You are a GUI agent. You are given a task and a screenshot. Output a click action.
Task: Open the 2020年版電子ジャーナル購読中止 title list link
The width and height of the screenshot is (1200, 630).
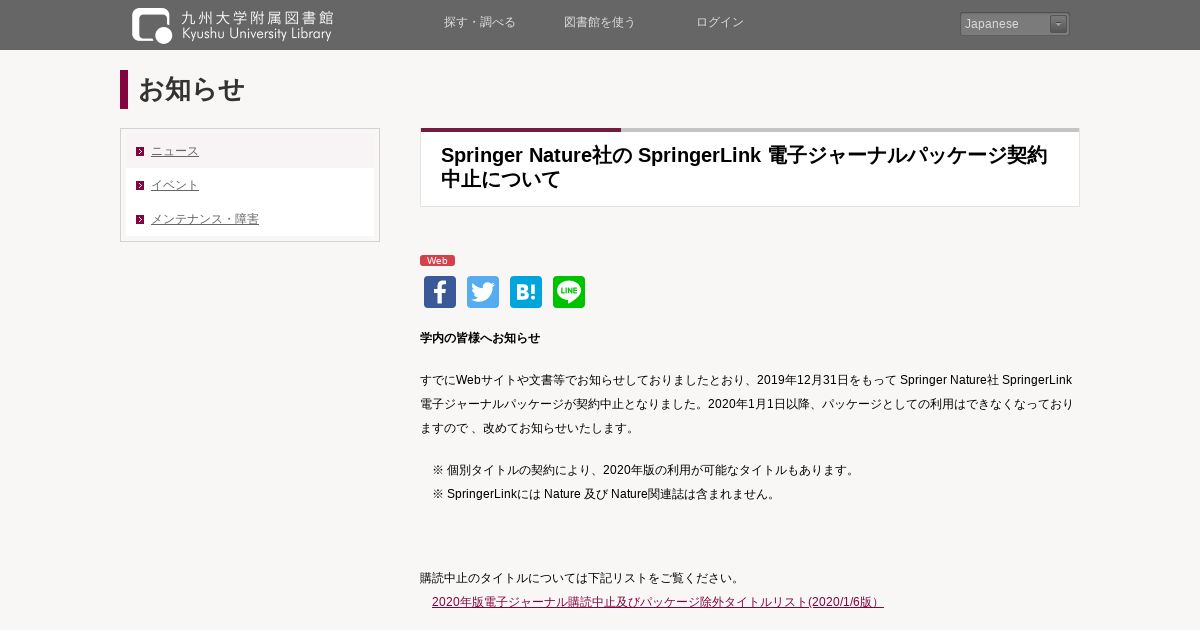click(658, 602)
